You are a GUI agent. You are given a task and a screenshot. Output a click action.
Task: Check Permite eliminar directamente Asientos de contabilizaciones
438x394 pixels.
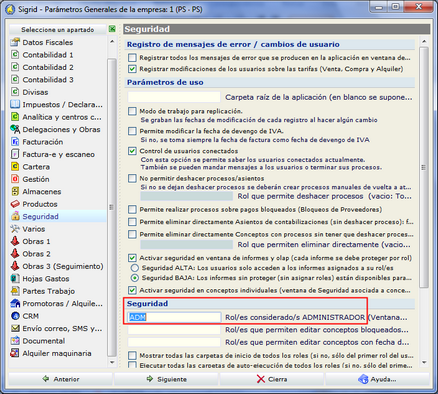(132, 222)
